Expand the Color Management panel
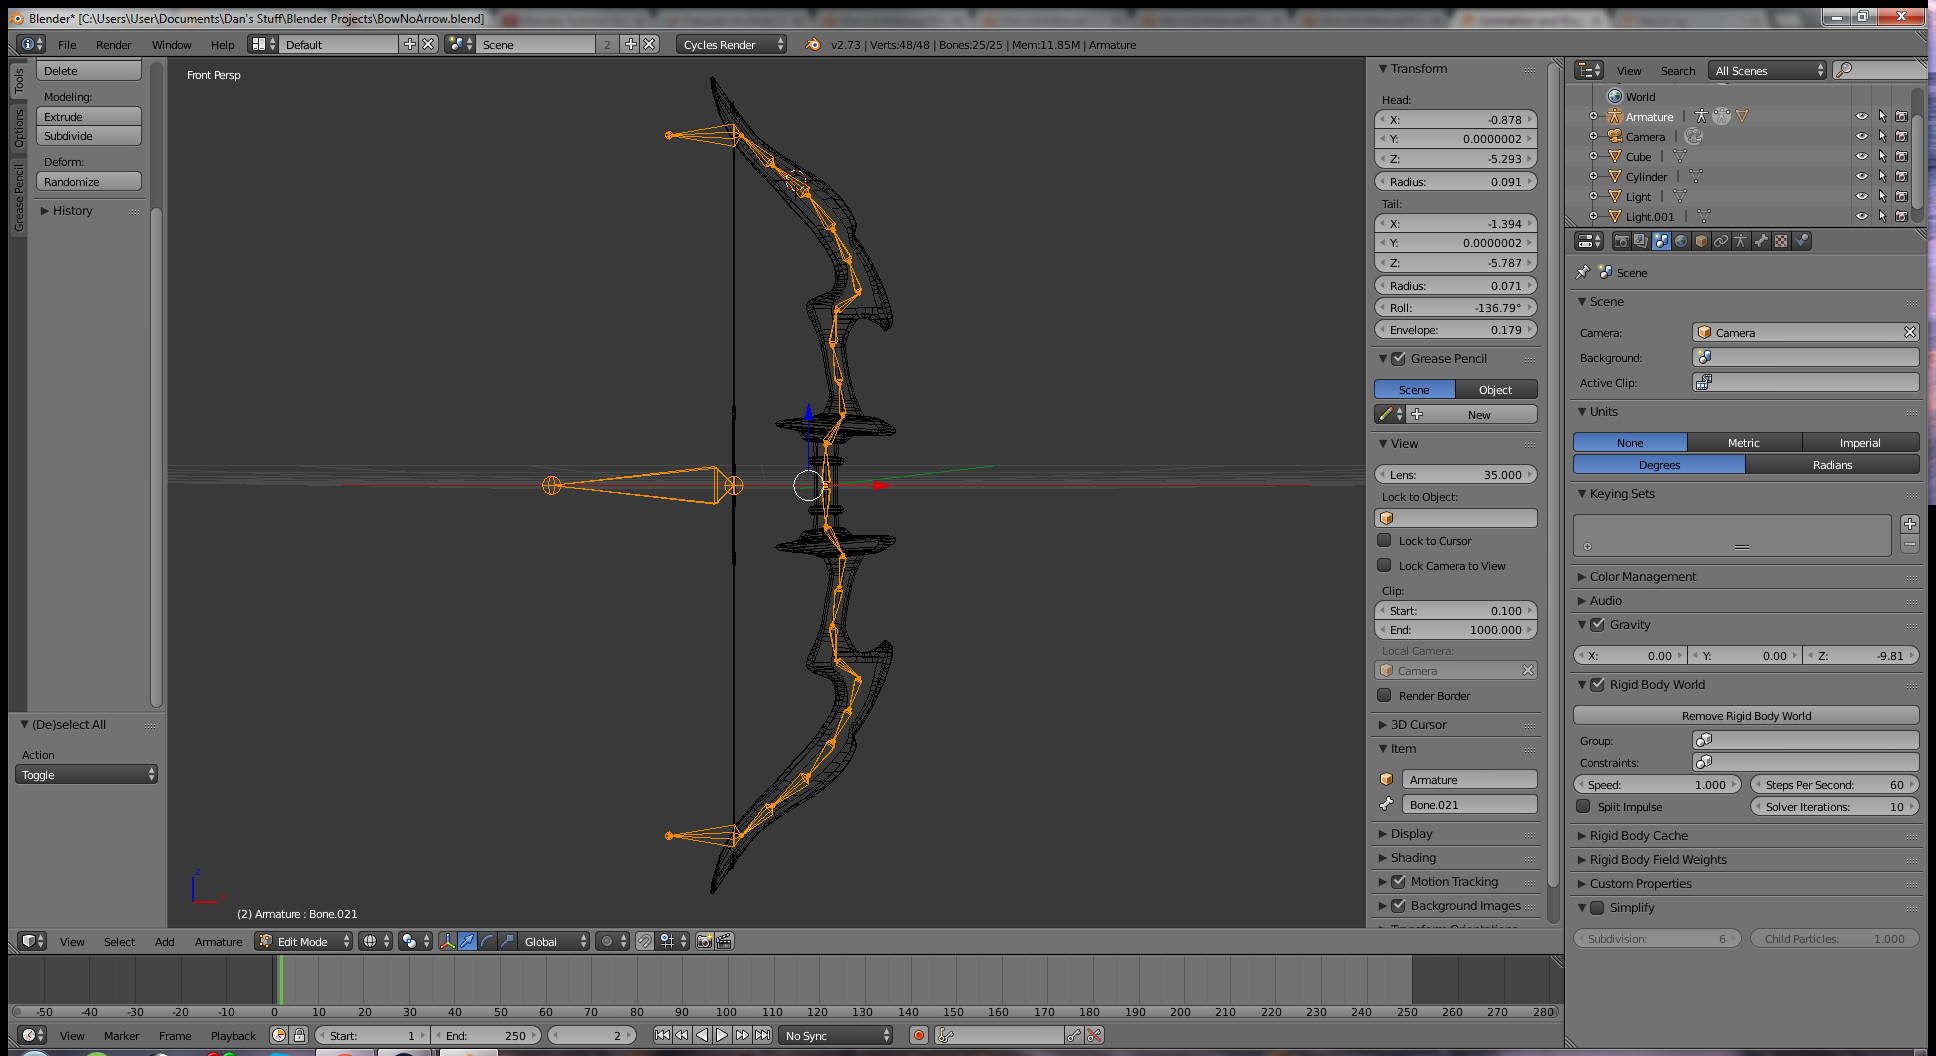The height and width of the screenshot is (1056, 1936). (x=1643, y=576)
